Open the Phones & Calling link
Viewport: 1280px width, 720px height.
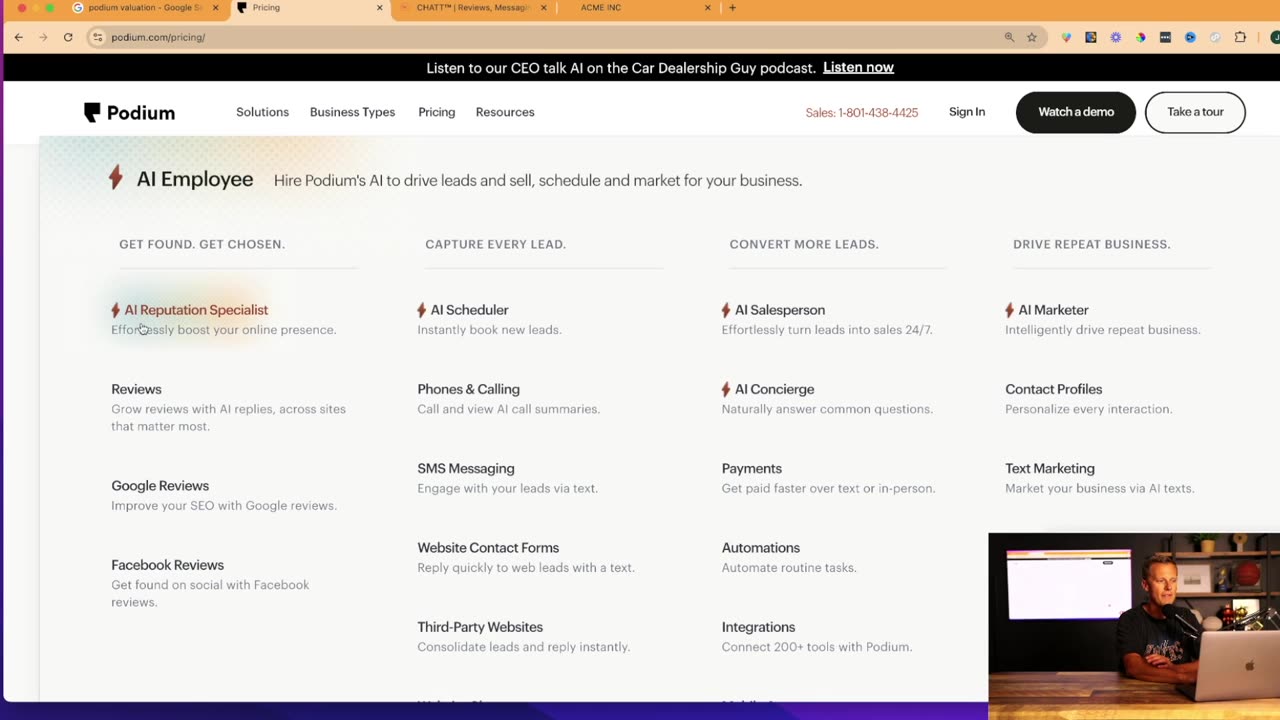pyautogui.click(x=468, y=389)
